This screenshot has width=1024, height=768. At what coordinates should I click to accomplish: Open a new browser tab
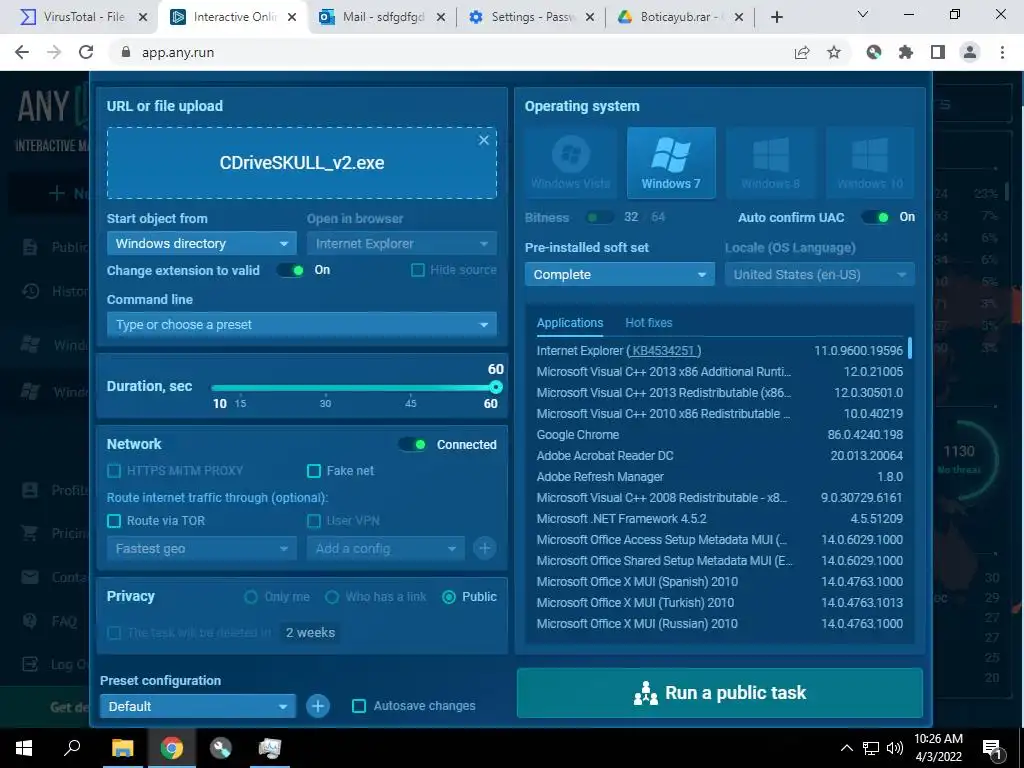pos(776,17)
